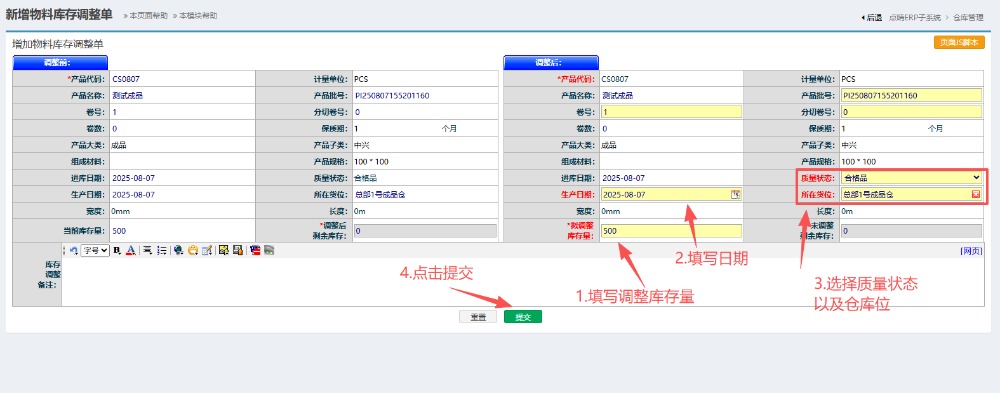Click the bulleted list icon

point(162,251)
